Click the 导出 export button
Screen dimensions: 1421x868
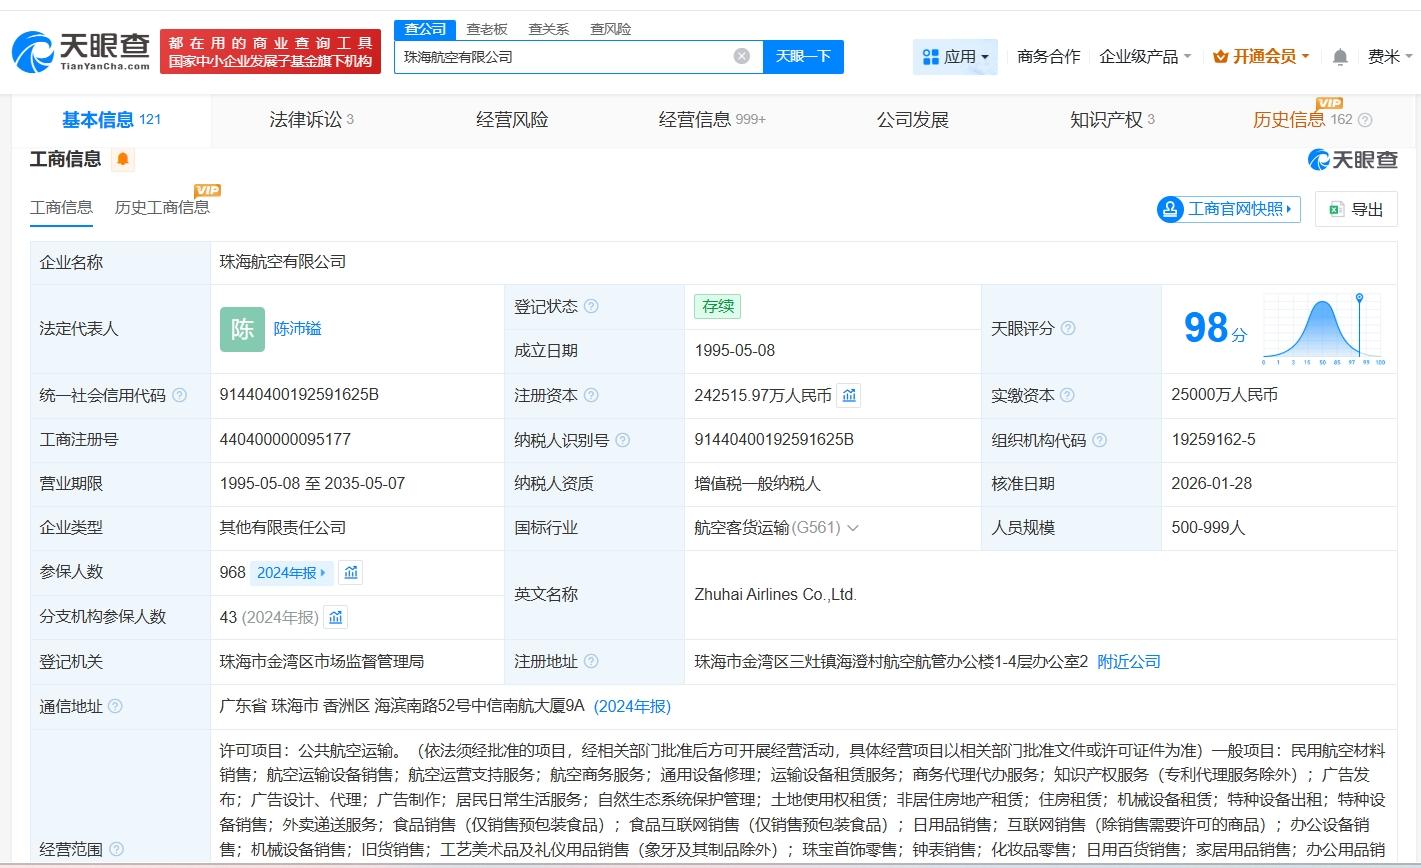pos(1356,209)
